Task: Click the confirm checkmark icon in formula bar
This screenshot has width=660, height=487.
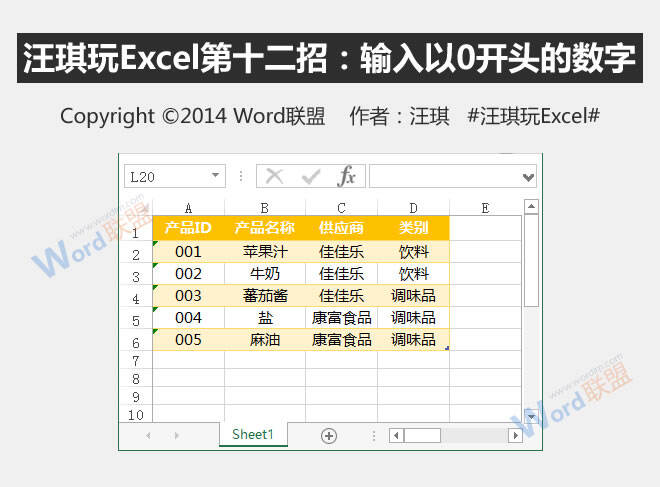Action: pyautogui.click(x=311, y=176)
